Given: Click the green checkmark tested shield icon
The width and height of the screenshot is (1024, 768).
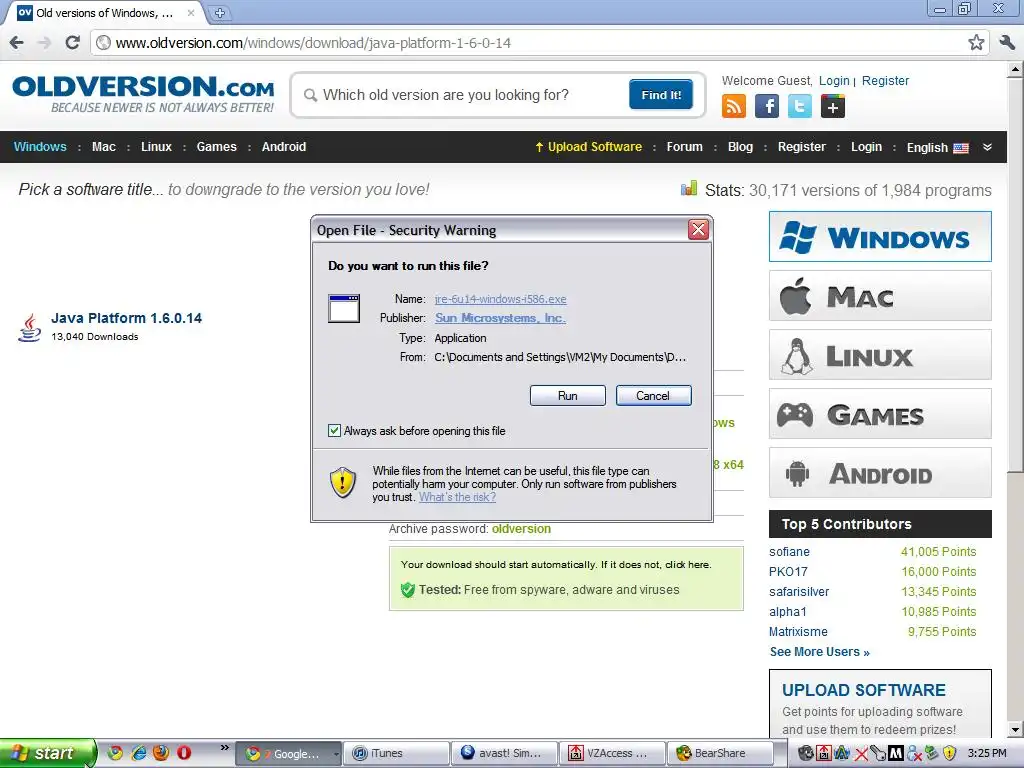Looking at the screenshot, I should click(408, 590).
